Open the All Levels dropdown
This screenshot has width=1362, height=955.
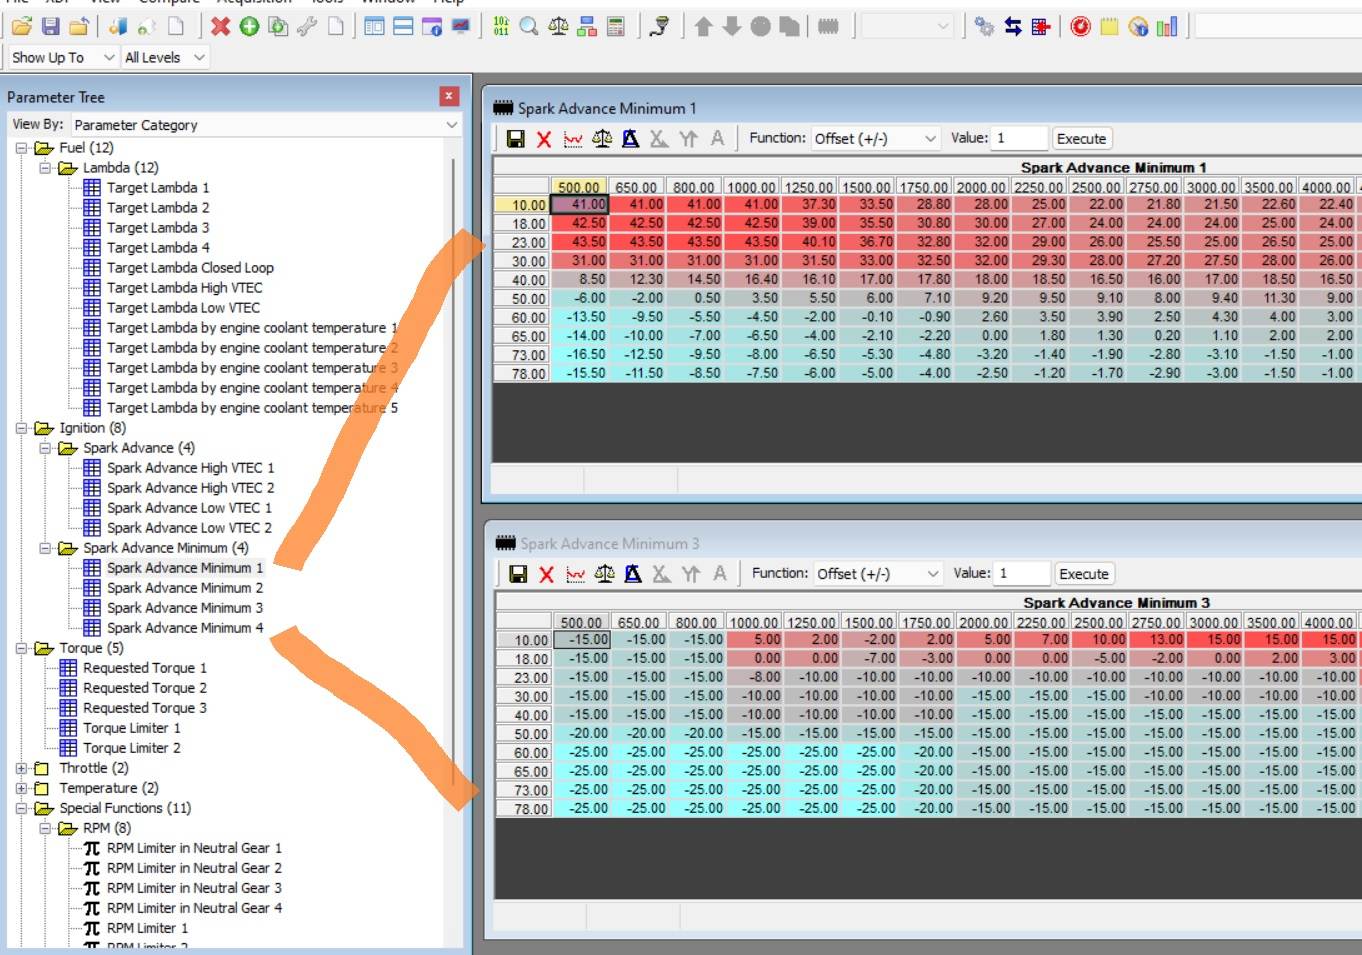coord(164,58)
